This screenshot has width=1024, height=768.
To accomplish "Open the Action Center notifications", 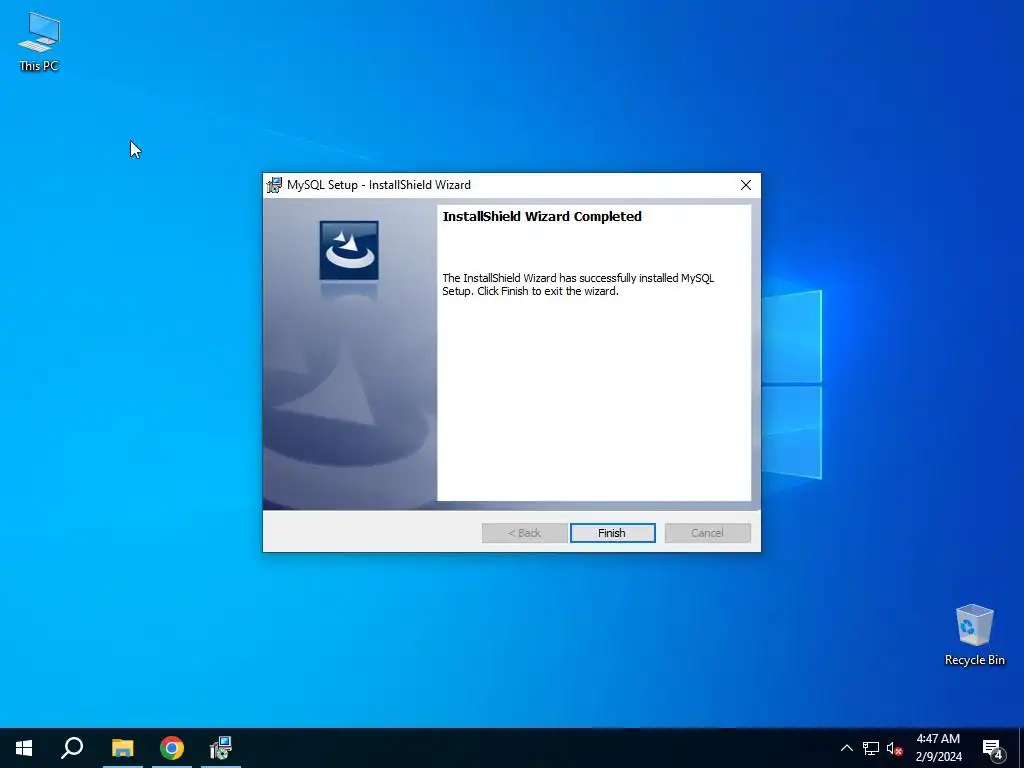I will pyautogui.click(x=993, y=748).
